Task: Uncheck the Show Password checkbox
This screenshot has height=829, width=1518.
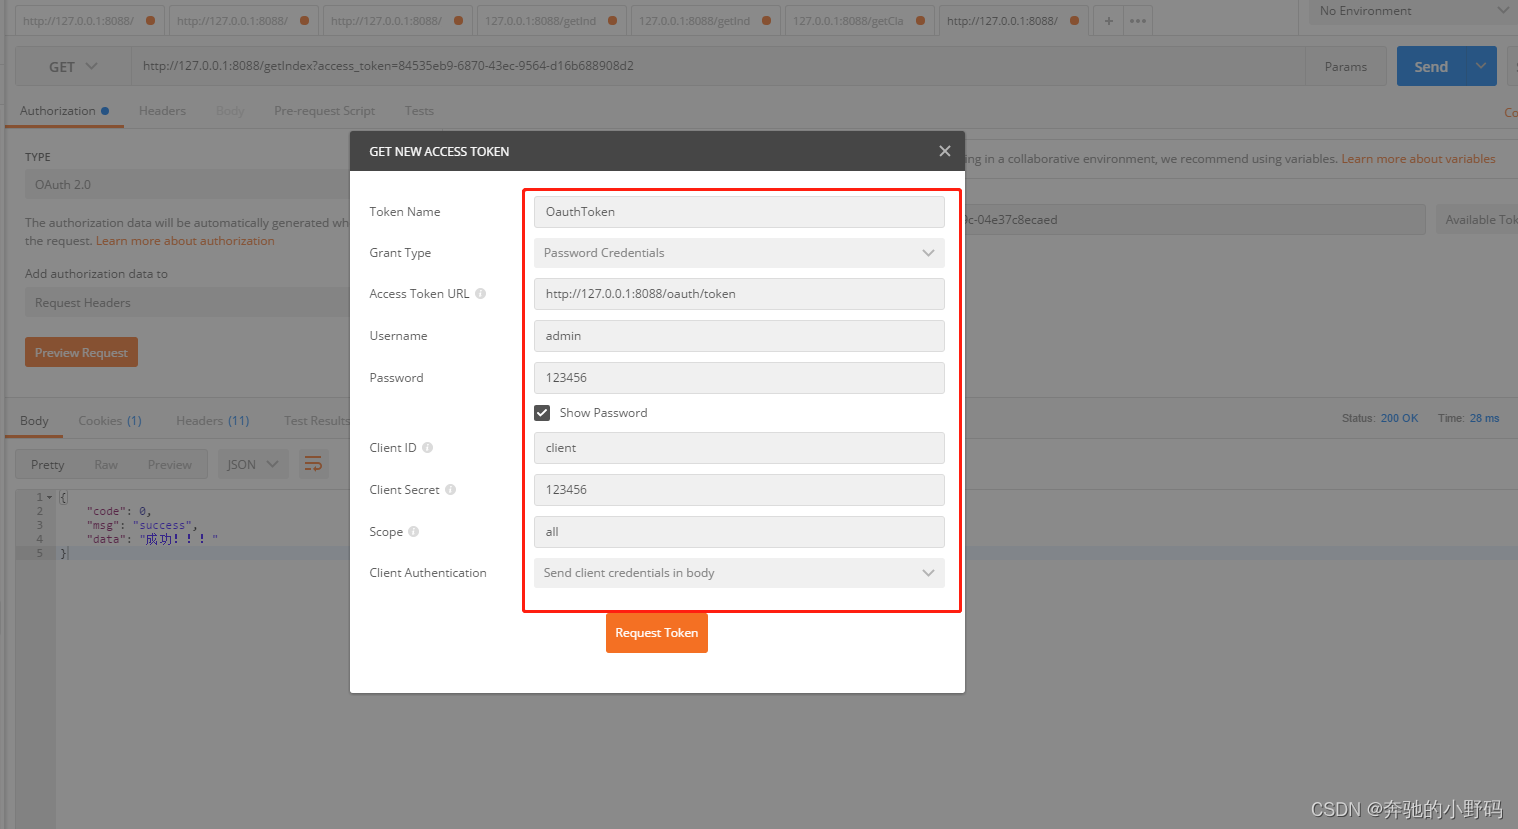Action: click(541, 412)
